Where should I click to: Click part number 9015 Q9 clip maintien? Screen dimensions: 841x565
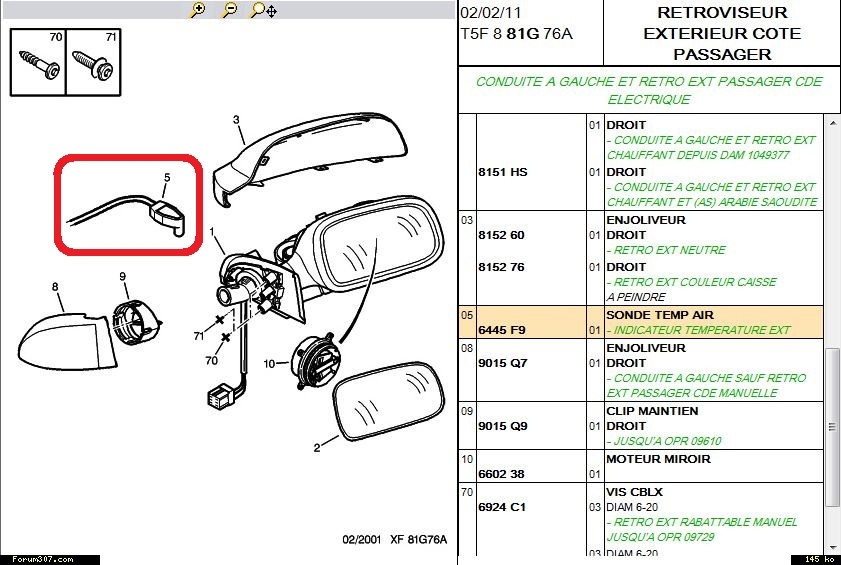click(503, 427)
